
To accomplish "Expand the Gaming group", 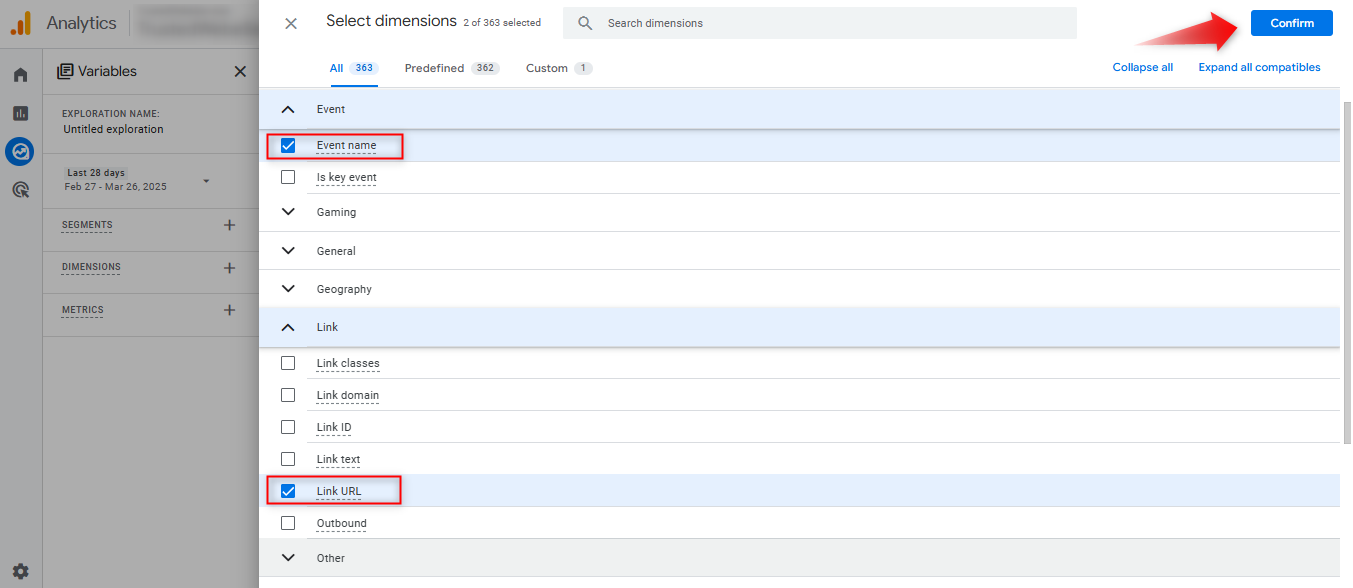I will [288, 212].
